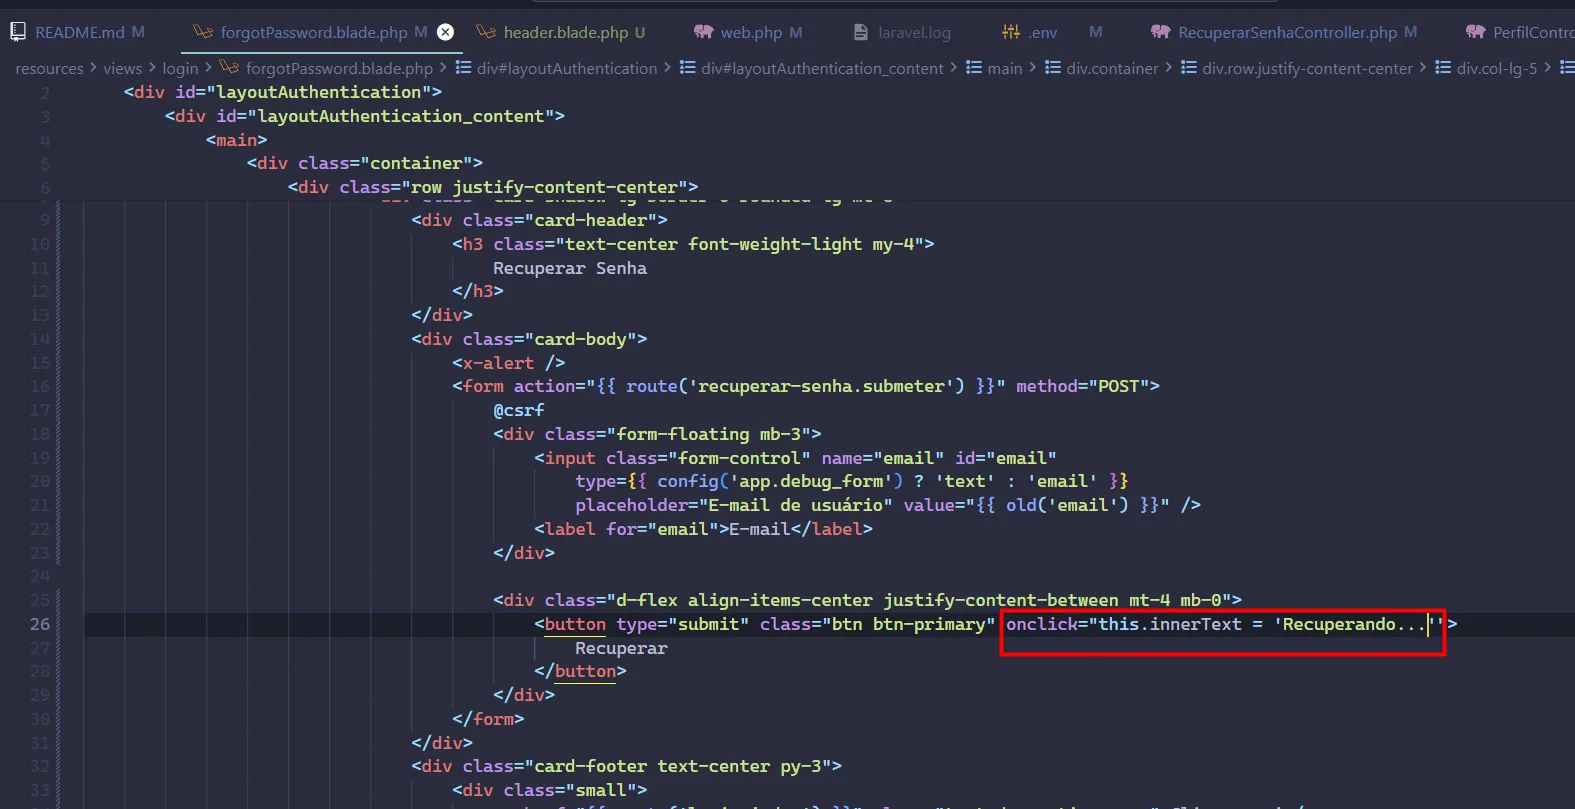Switch to the header.blade.php tab
Viewport: 1575px width, 809px height.
click(x=565, y=32)
